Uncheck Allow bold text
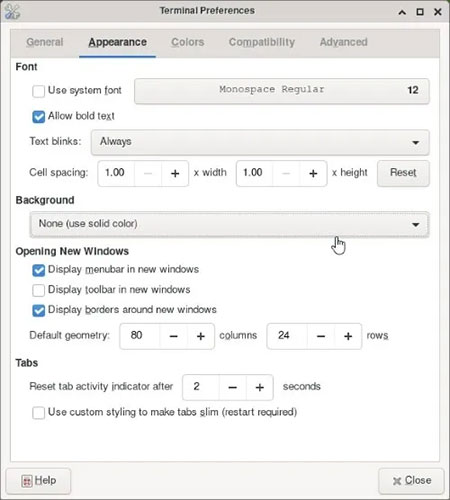Viewport: 450px width, 500px height. pyautogui.click(x=38, y=117)
